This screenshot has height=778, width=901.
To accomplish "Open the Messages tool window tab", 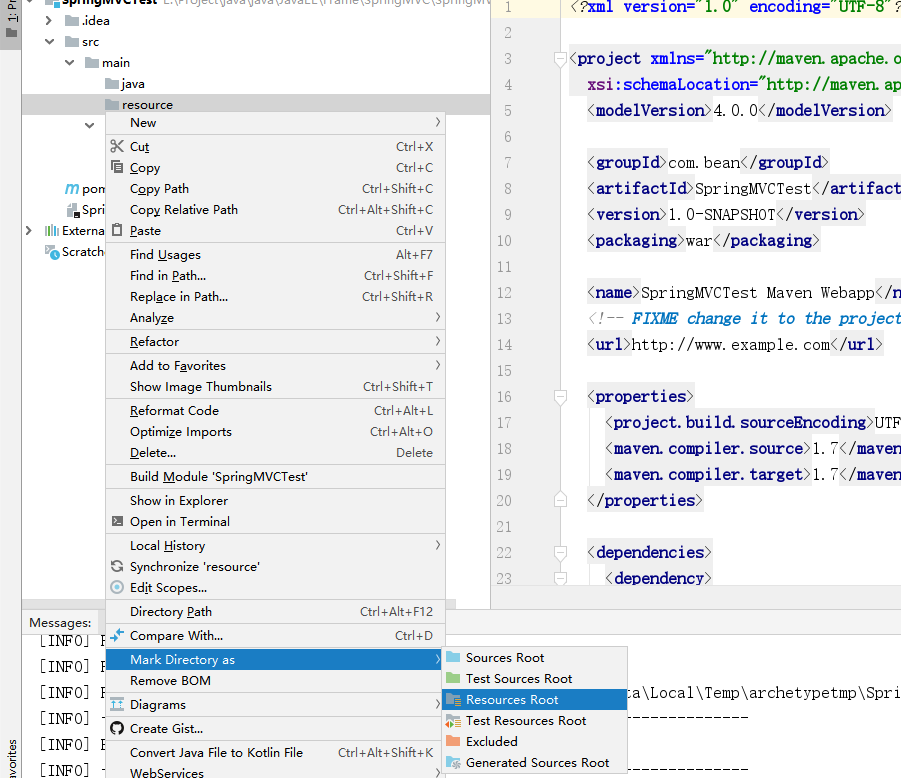I will click(60, 622).
